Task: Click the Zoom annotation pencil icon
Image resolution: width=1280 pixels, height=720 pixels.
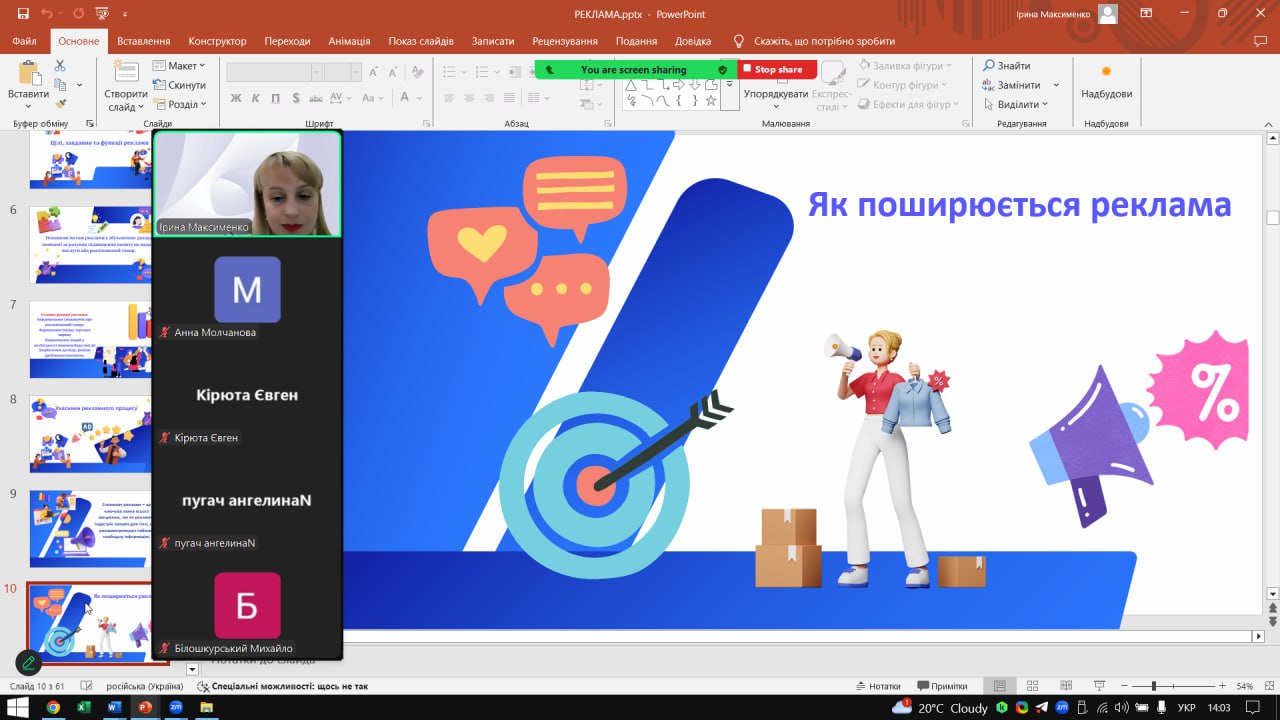Action: click(x=29, y=662)
